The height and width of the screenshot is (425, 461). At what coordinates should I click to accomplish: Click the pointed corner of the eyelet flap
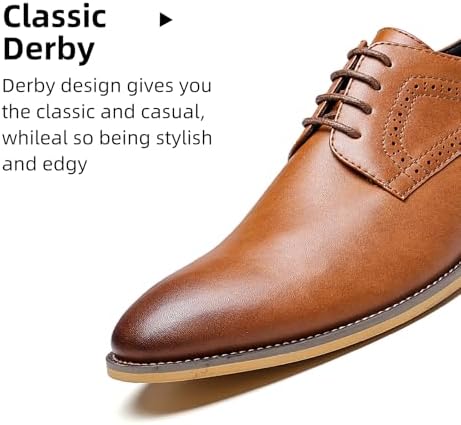(x=403, y=195)
